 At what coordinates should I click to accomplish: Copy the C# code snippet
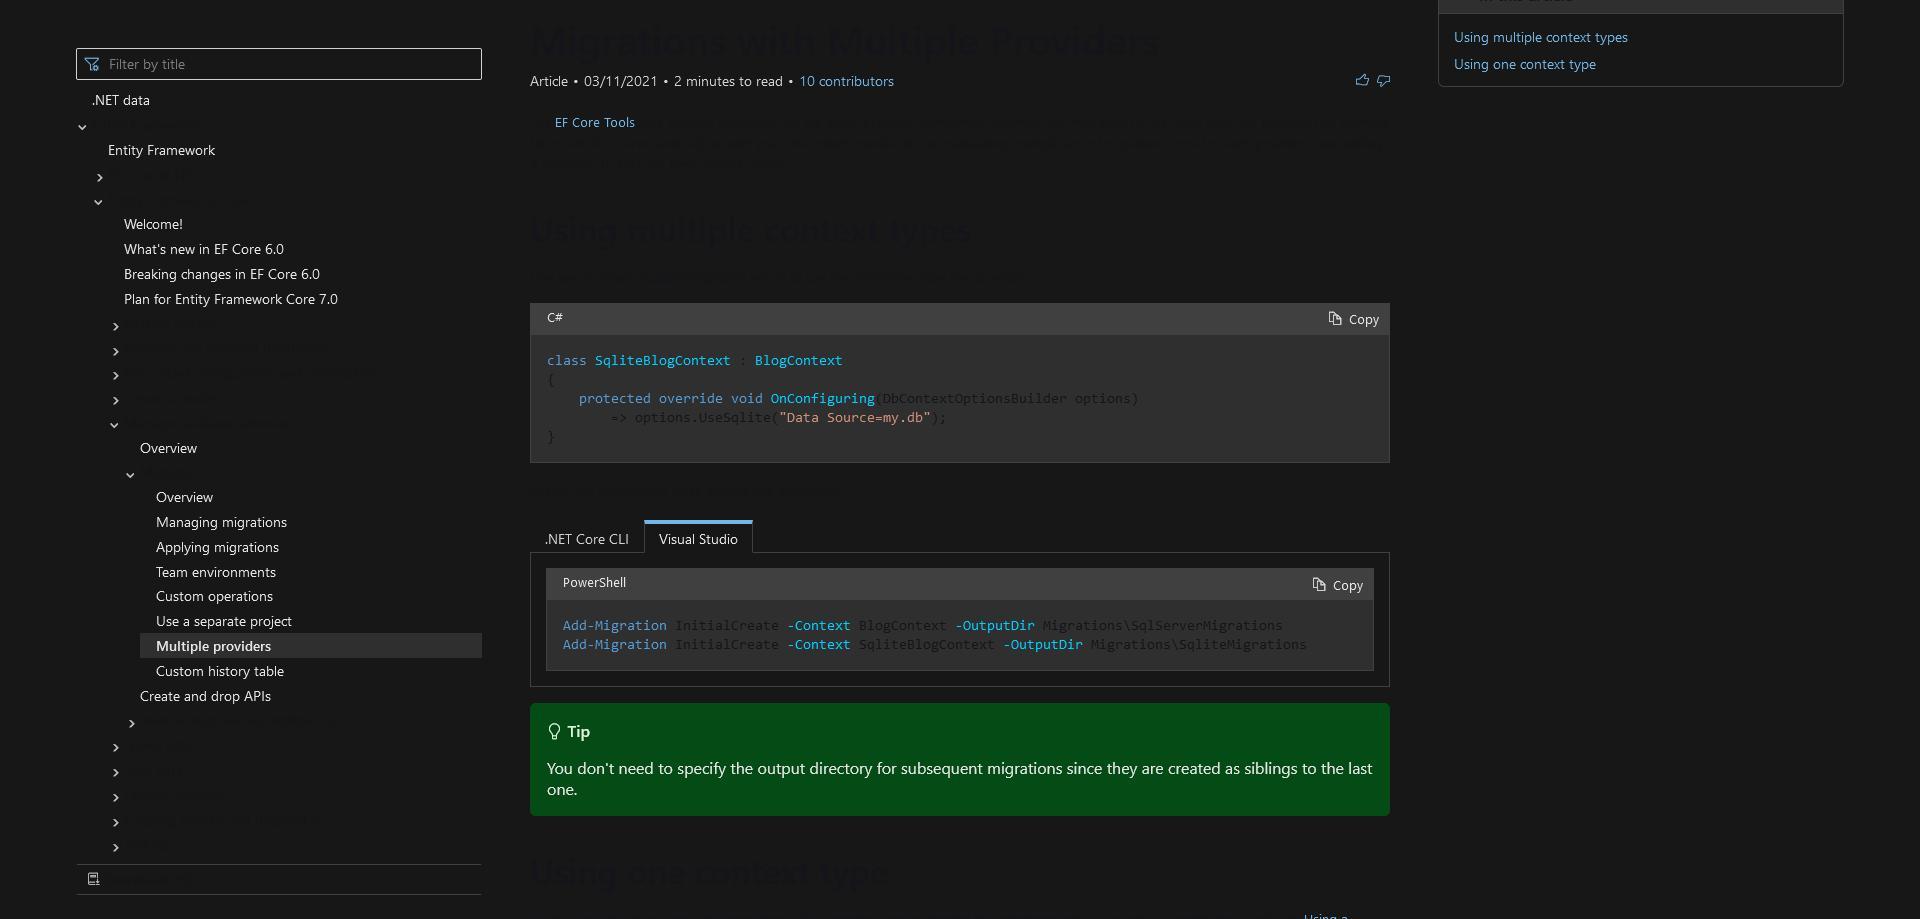pos(1352,319)
